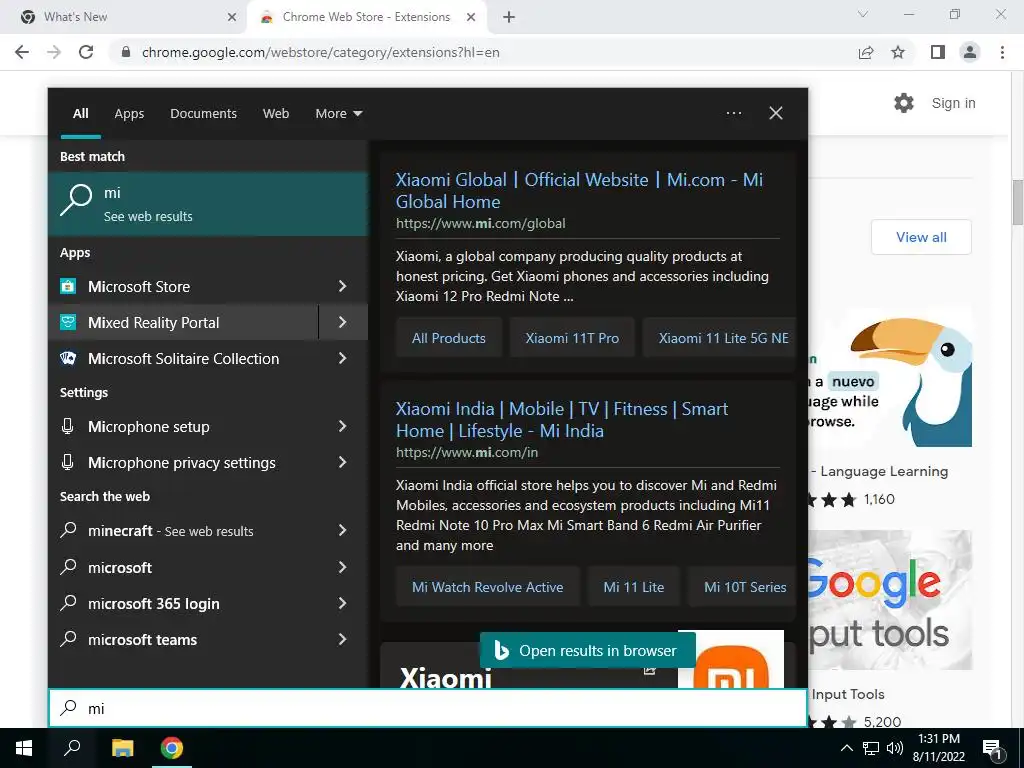Viewport: 1024px width, 768px height.
Task: Open new tab with plus button
Action: [509, 17]
